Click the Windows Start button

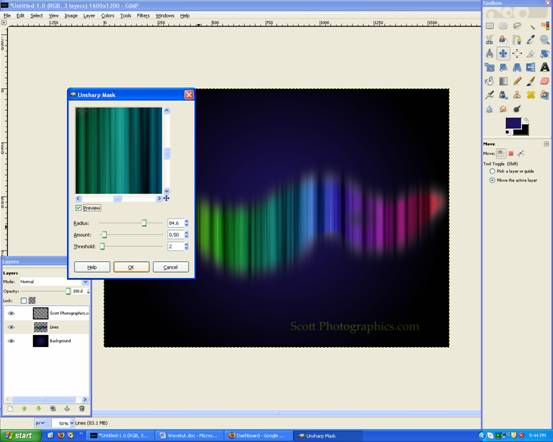click(x=20, y=436)
